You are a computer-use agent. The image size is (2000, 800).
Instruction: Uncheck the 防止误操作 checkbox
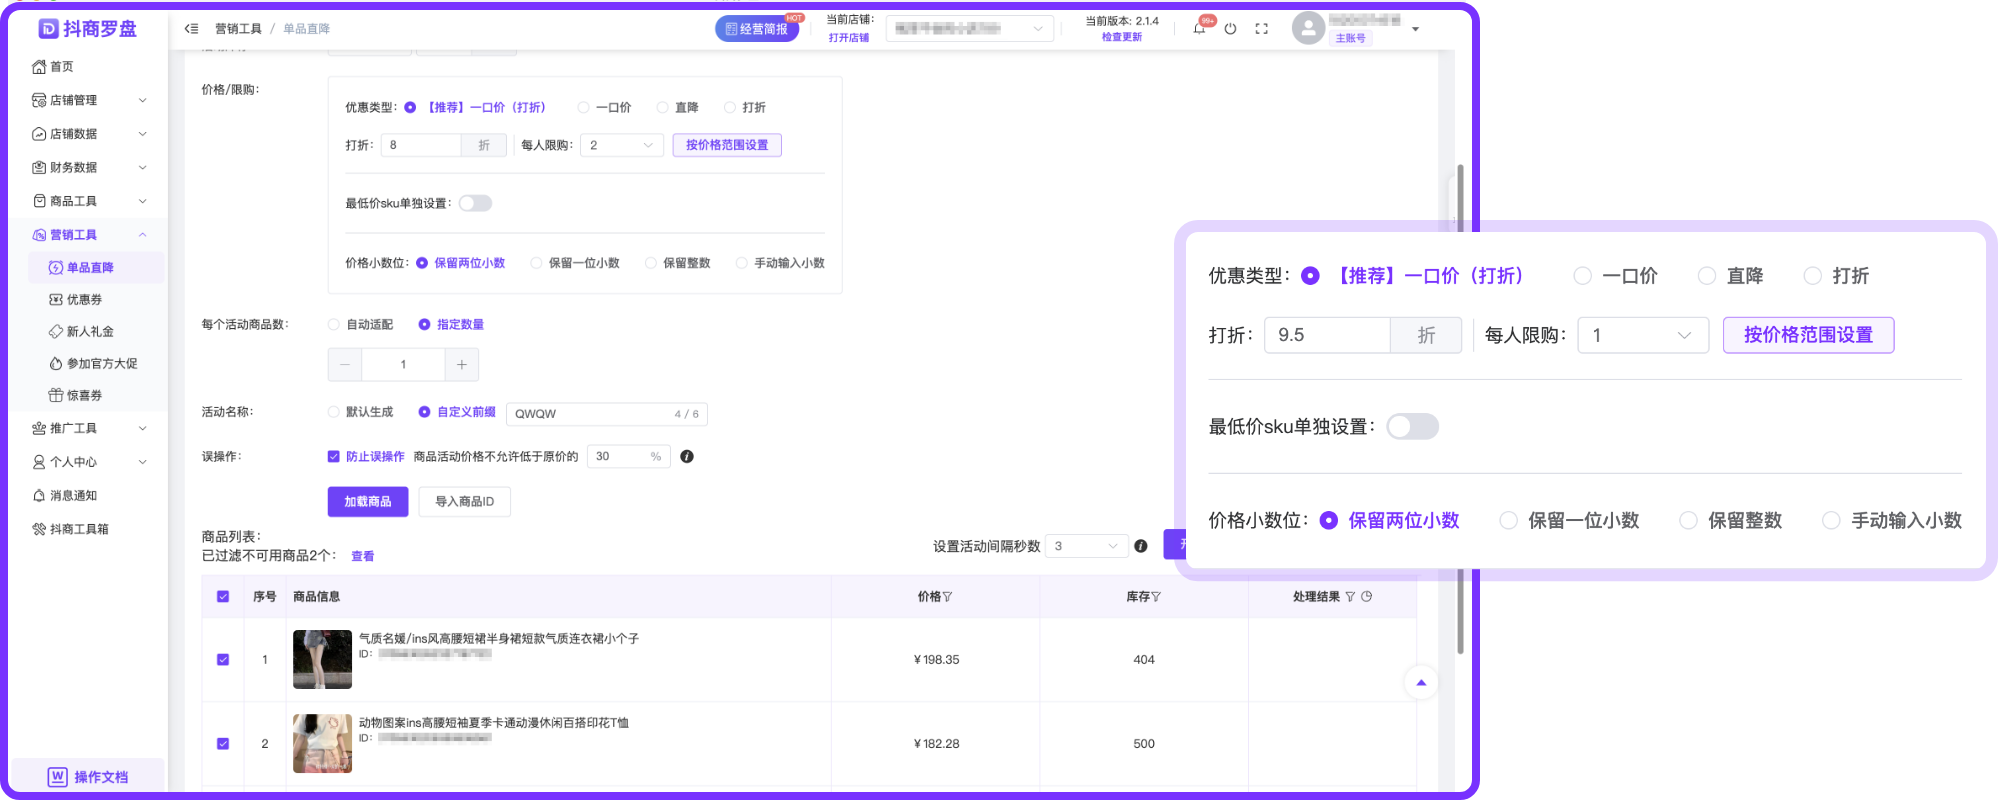(334, 457)
